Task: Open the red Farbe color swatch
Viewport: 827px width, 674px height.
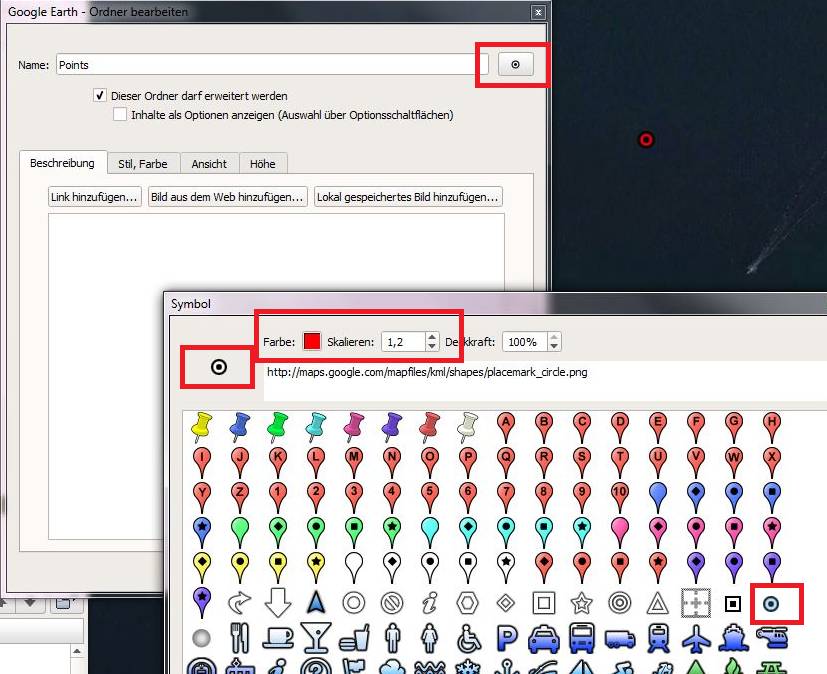Action: pos(312,342)
